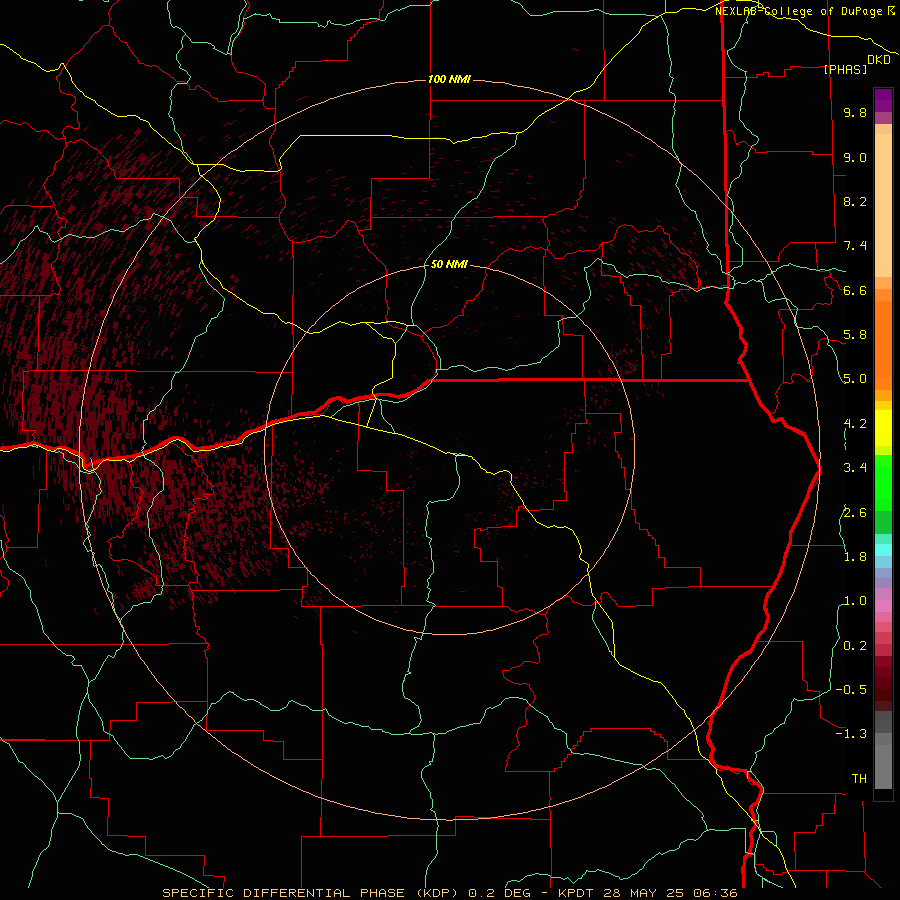Click the -1.3 value on the legend

851,734
